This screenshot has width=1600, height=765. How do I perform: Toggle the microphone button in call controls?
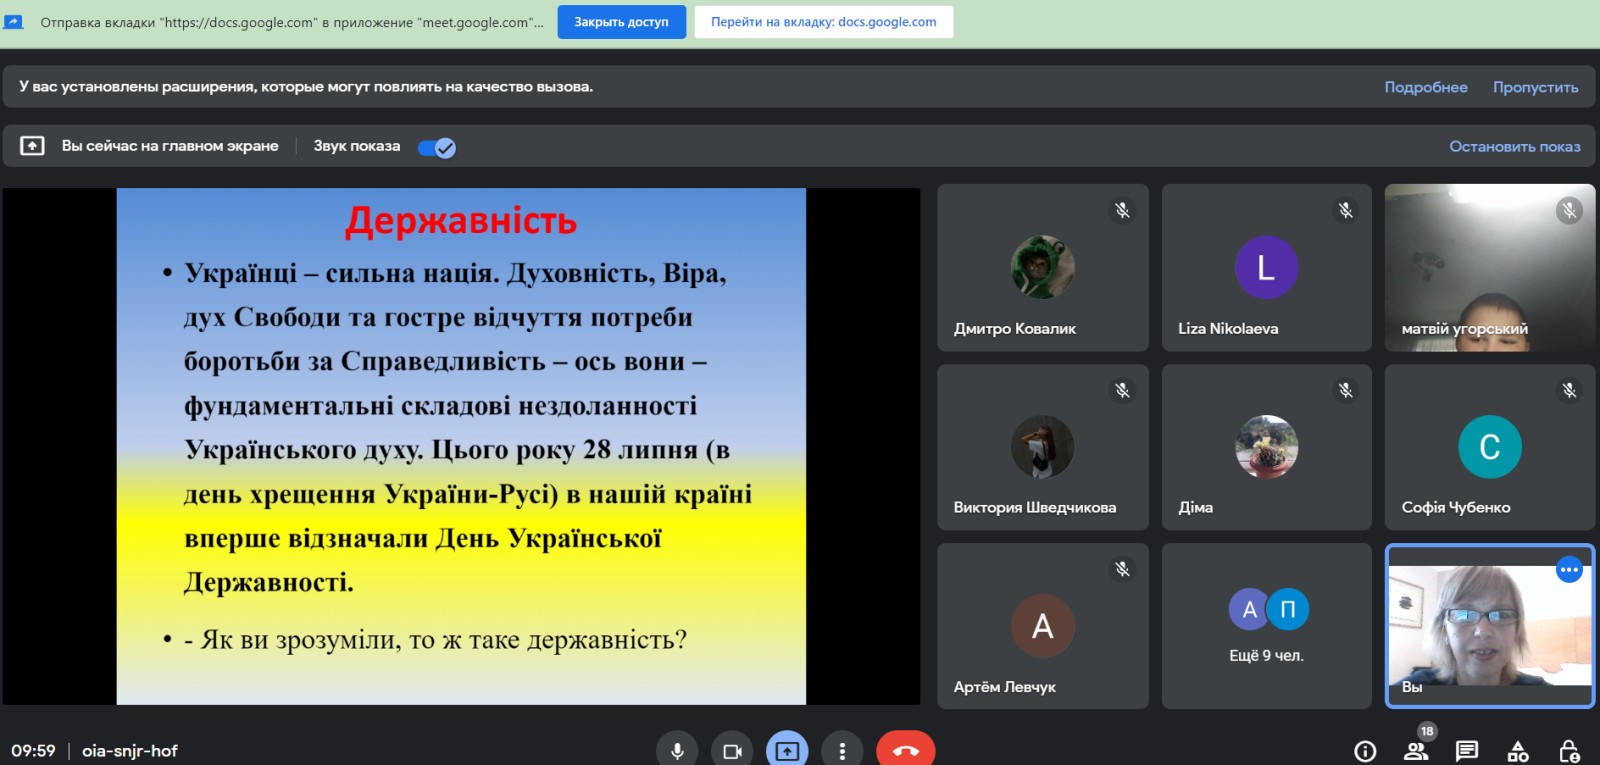coord(677,750)
